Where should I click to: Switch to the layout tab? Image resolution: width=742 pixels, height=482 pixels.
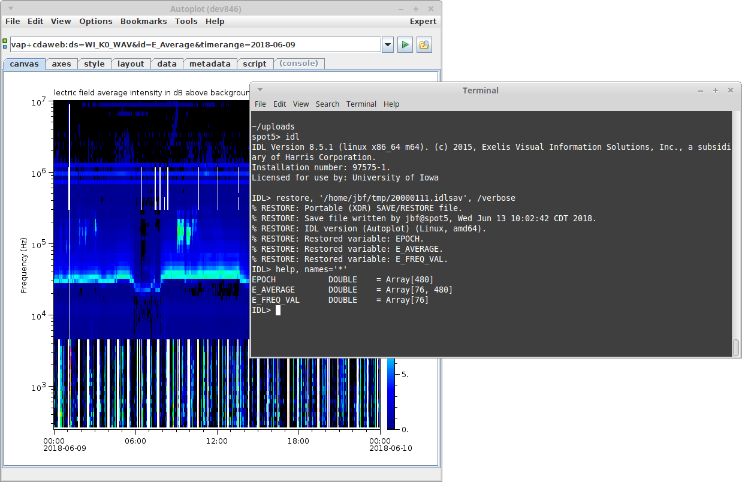(x=131, y=64)
